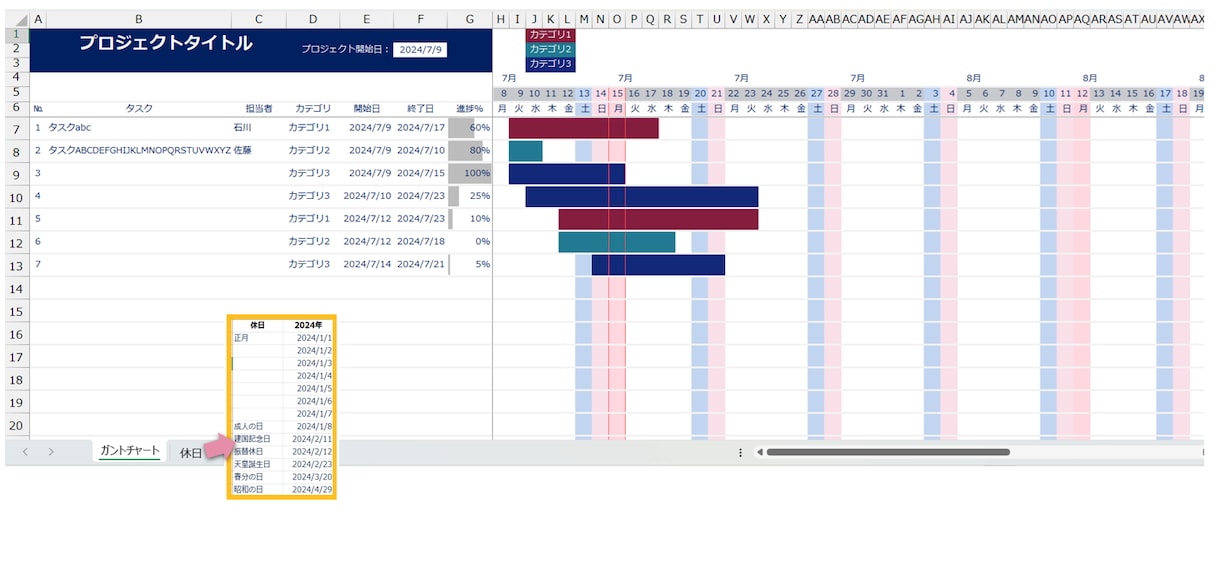Click the 100% progress cell
The height and width of the screenshot is (575, 1220).
coord(470,173)
